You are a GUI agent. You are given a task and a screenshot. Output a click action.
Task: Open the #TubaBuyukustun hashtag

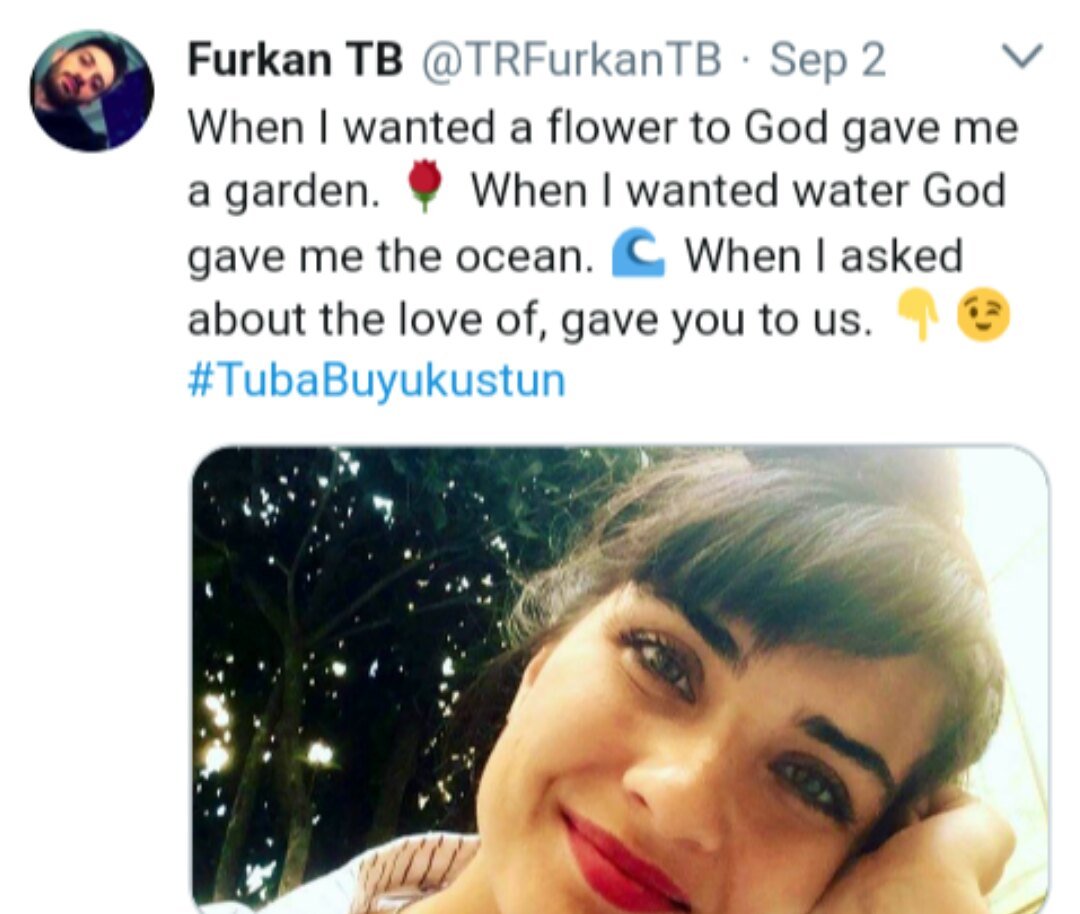coord(377,381)
